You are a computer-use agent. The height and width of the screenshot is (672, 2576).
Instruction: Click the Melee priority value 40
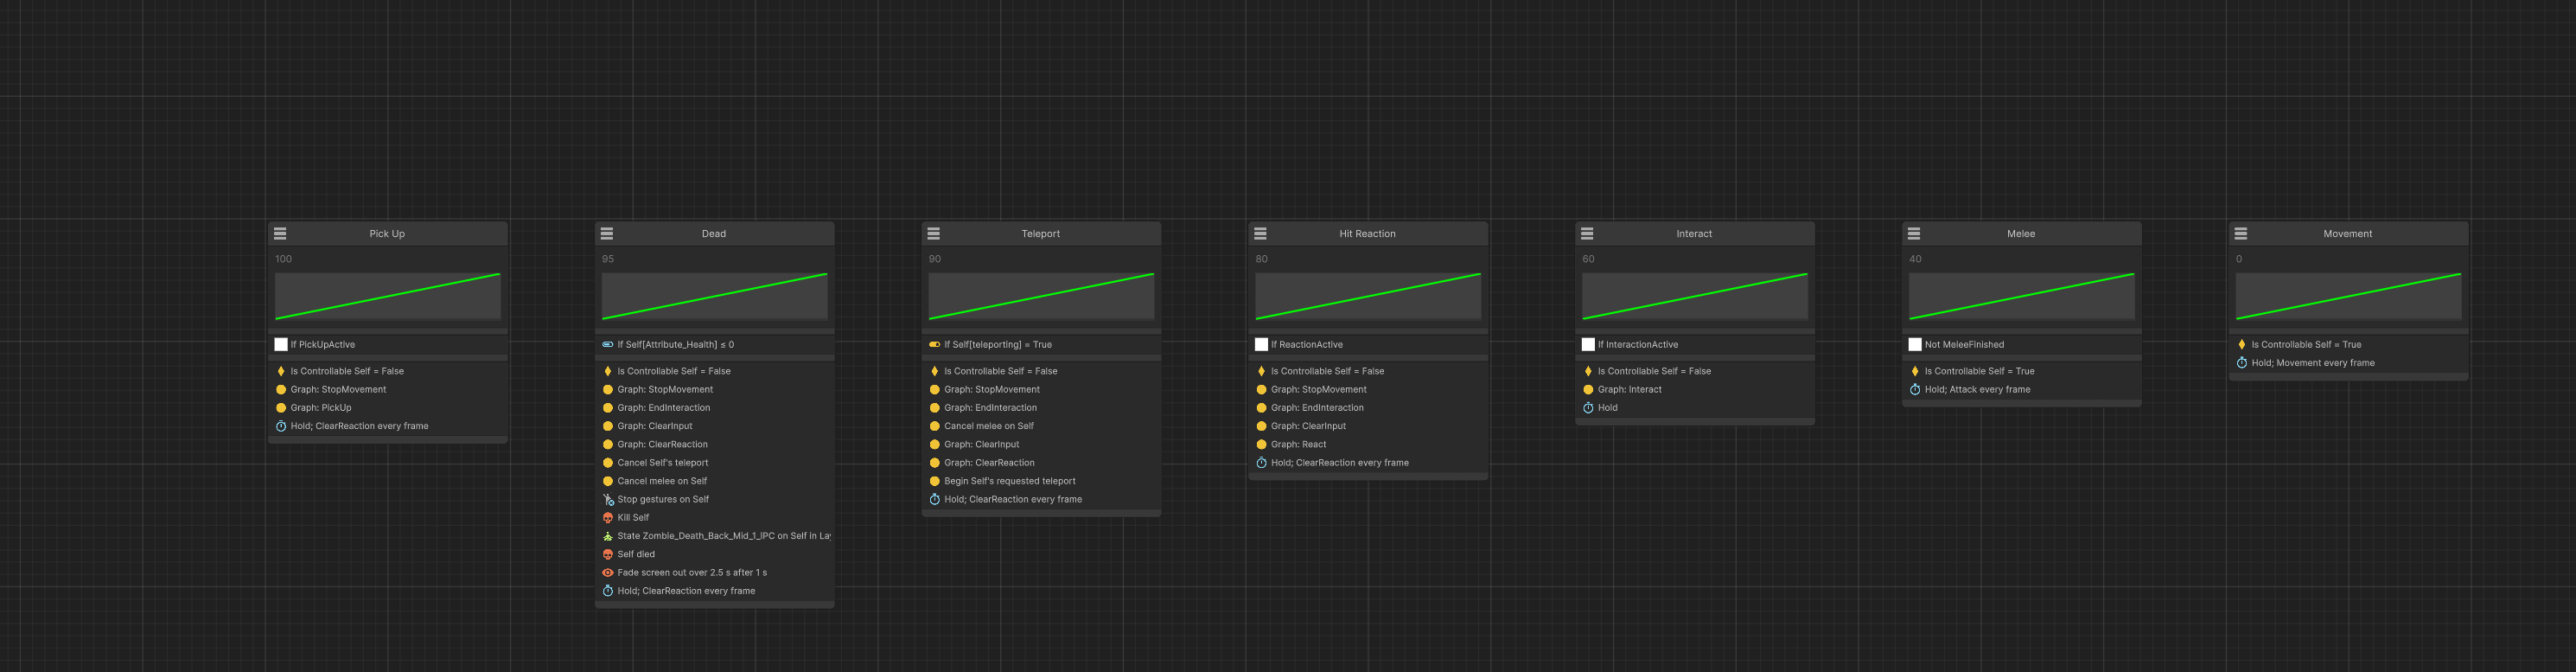pyautogui.click(x=1915, y=259)
